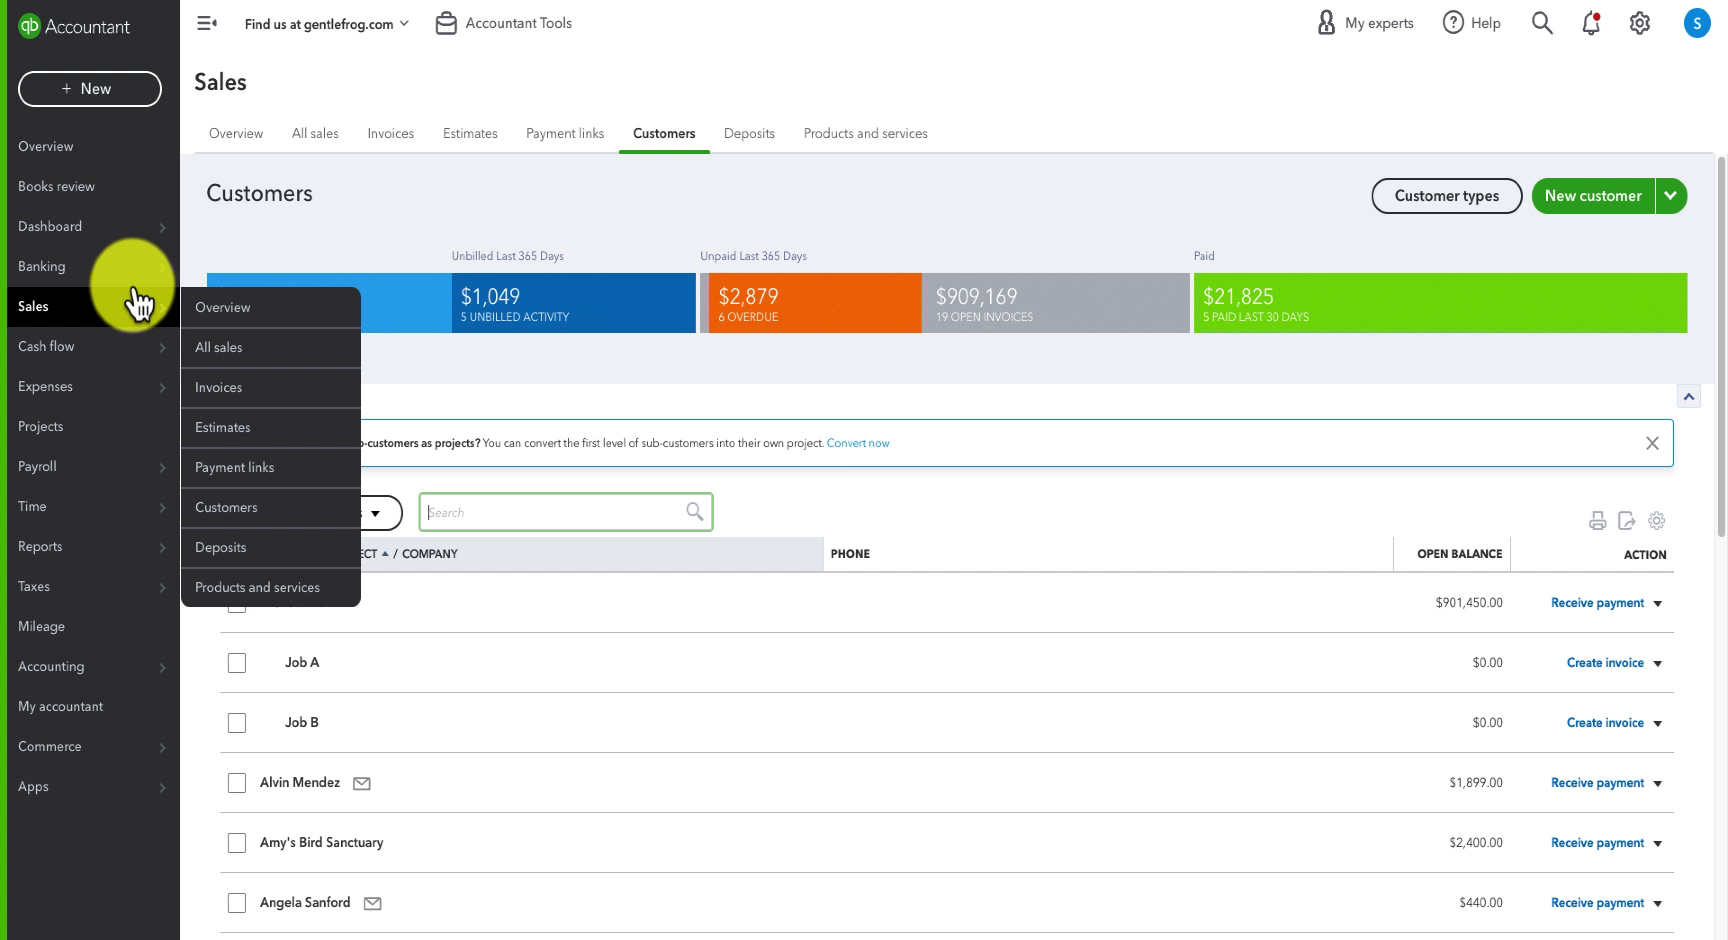Open table settings gear above the Action column
This screenshot has width=1728, height=940.
click(x=1657, y=521)
